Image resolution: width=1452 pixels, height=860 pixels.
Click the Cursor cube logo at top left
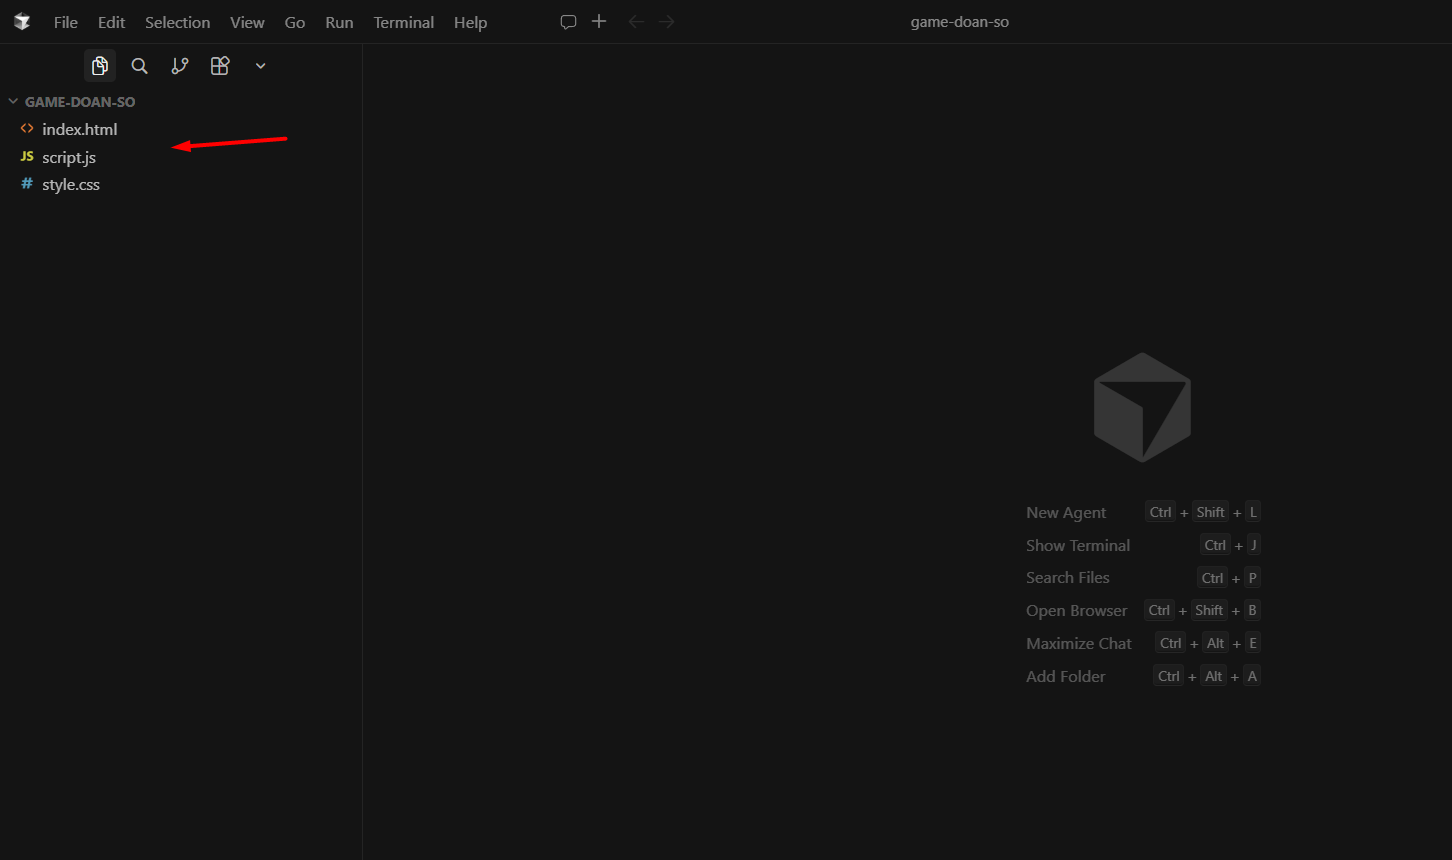coord(22,22)
